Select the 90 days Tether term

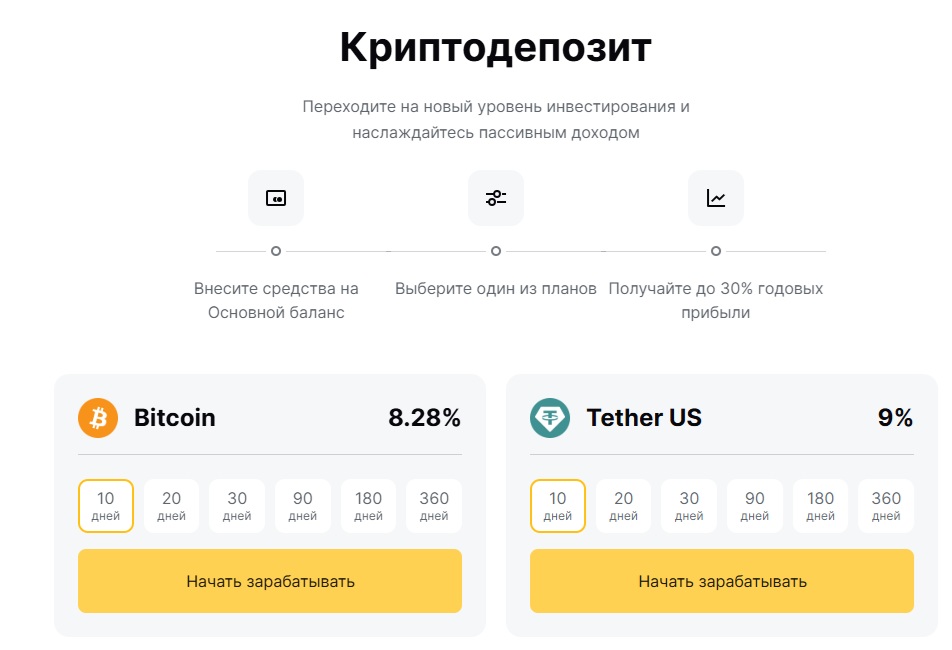coord(754,506)
